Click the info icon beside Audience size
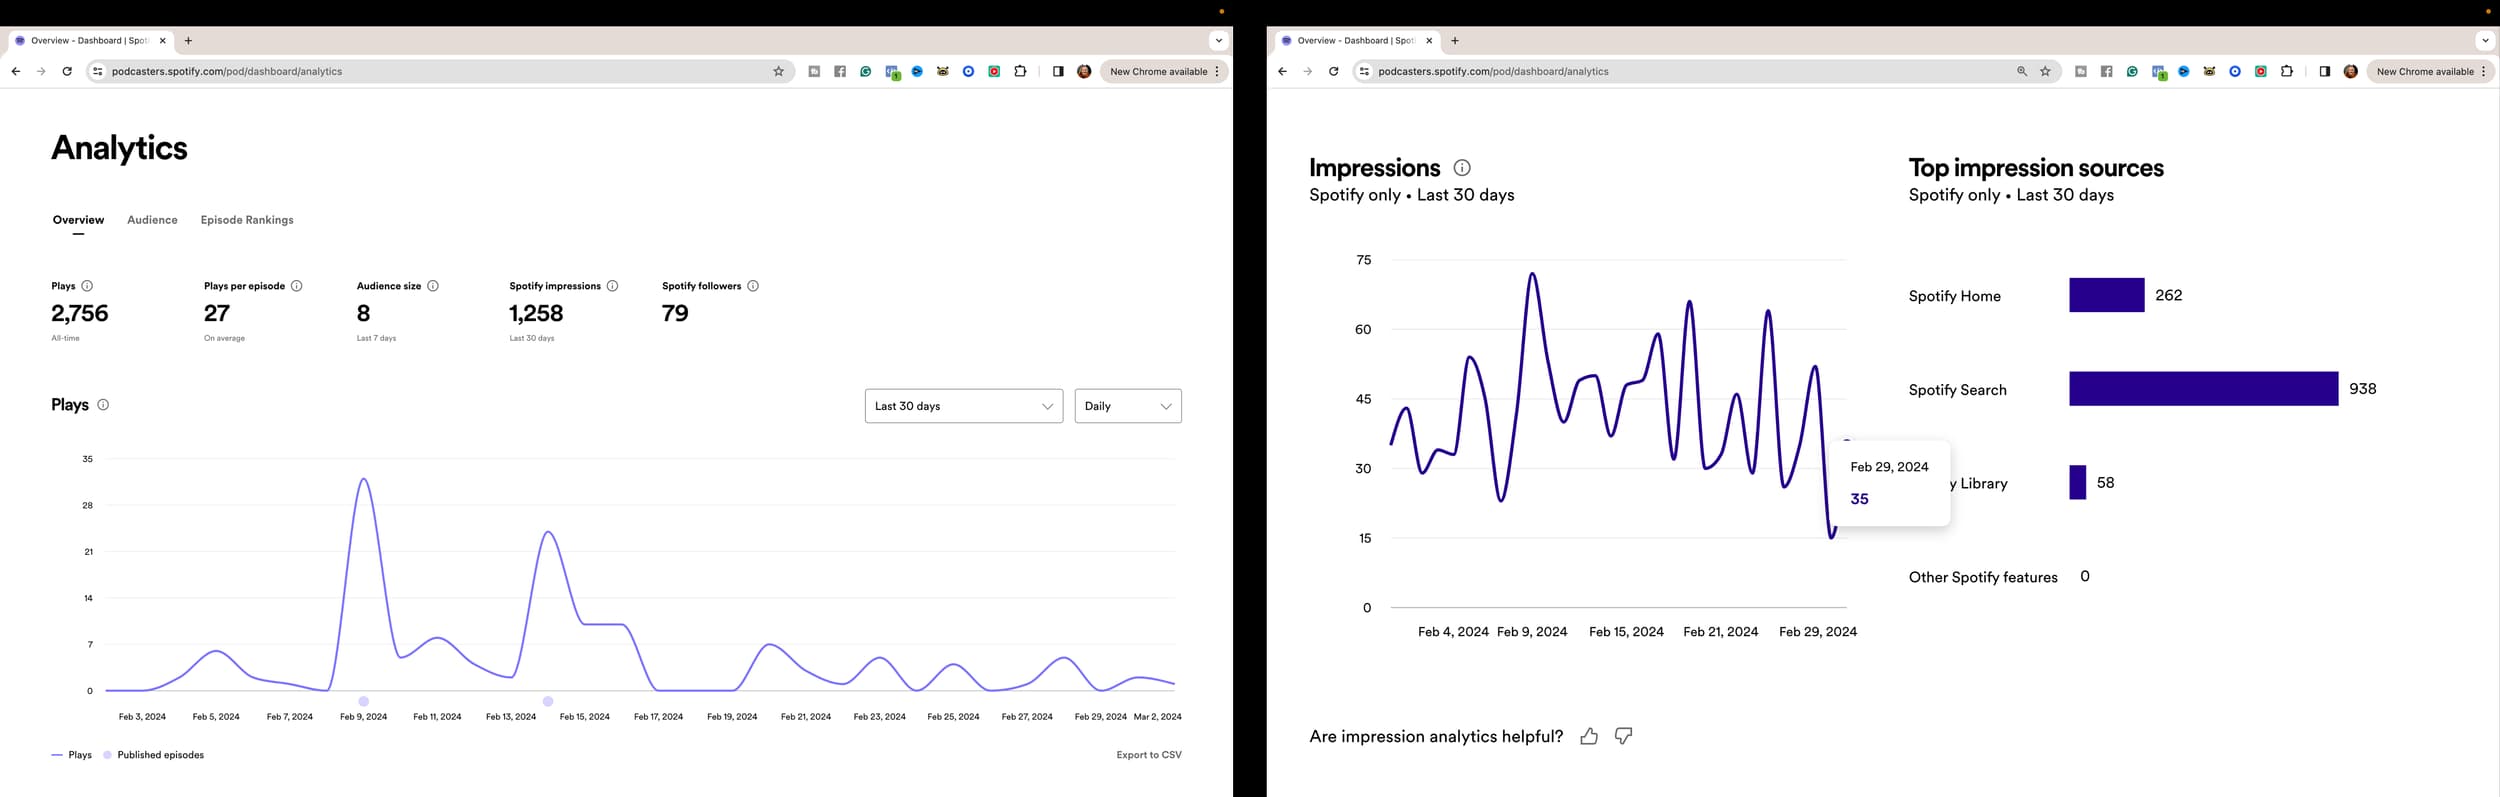The height and width of the screenshot is (797, 2500). tap(433, 286)
